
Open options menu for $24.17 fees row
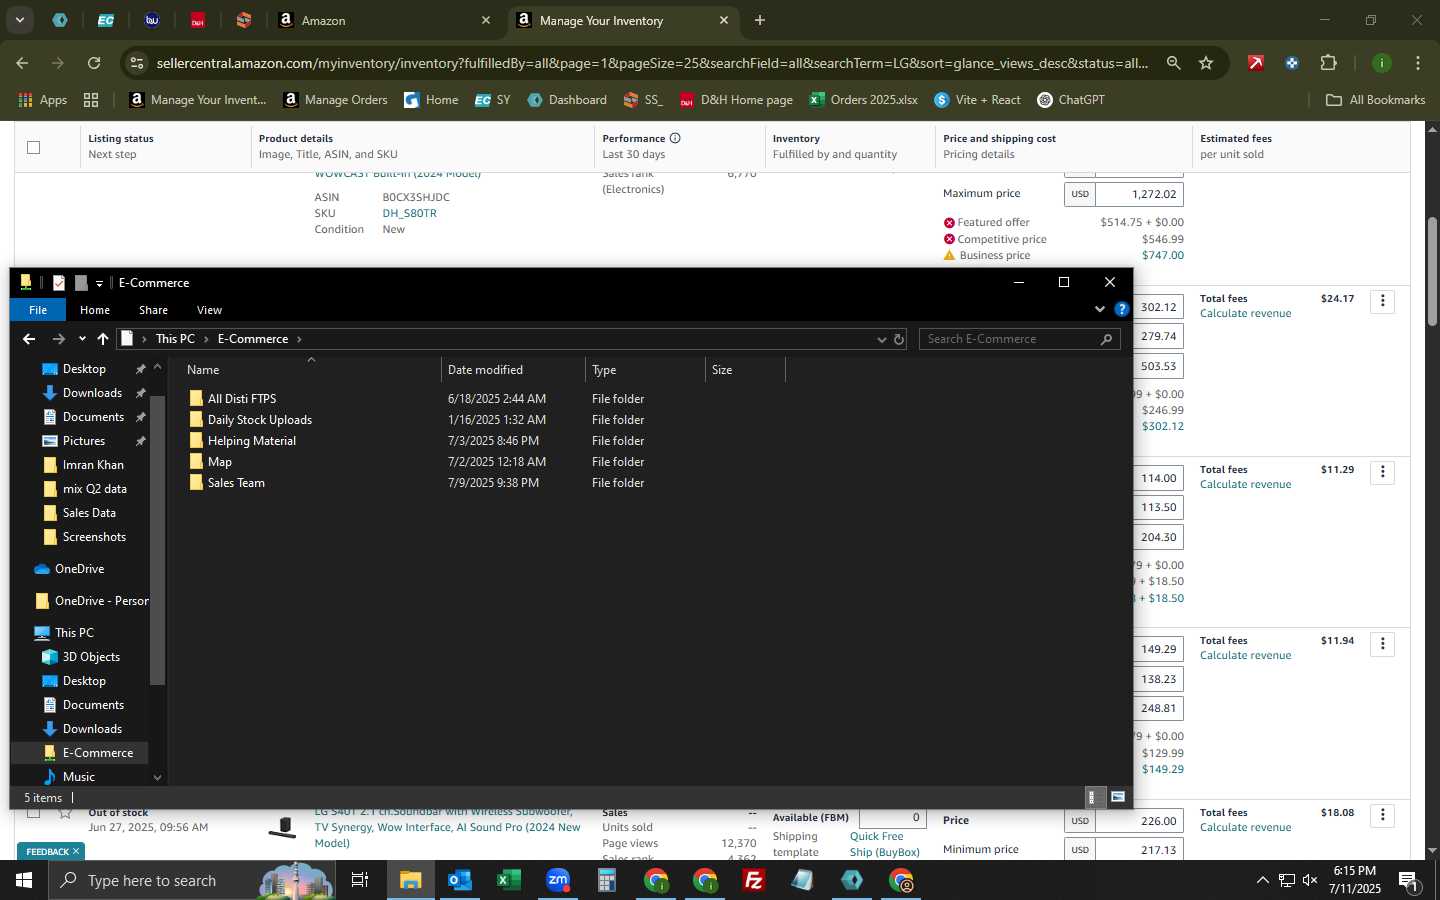[1383, 301]
